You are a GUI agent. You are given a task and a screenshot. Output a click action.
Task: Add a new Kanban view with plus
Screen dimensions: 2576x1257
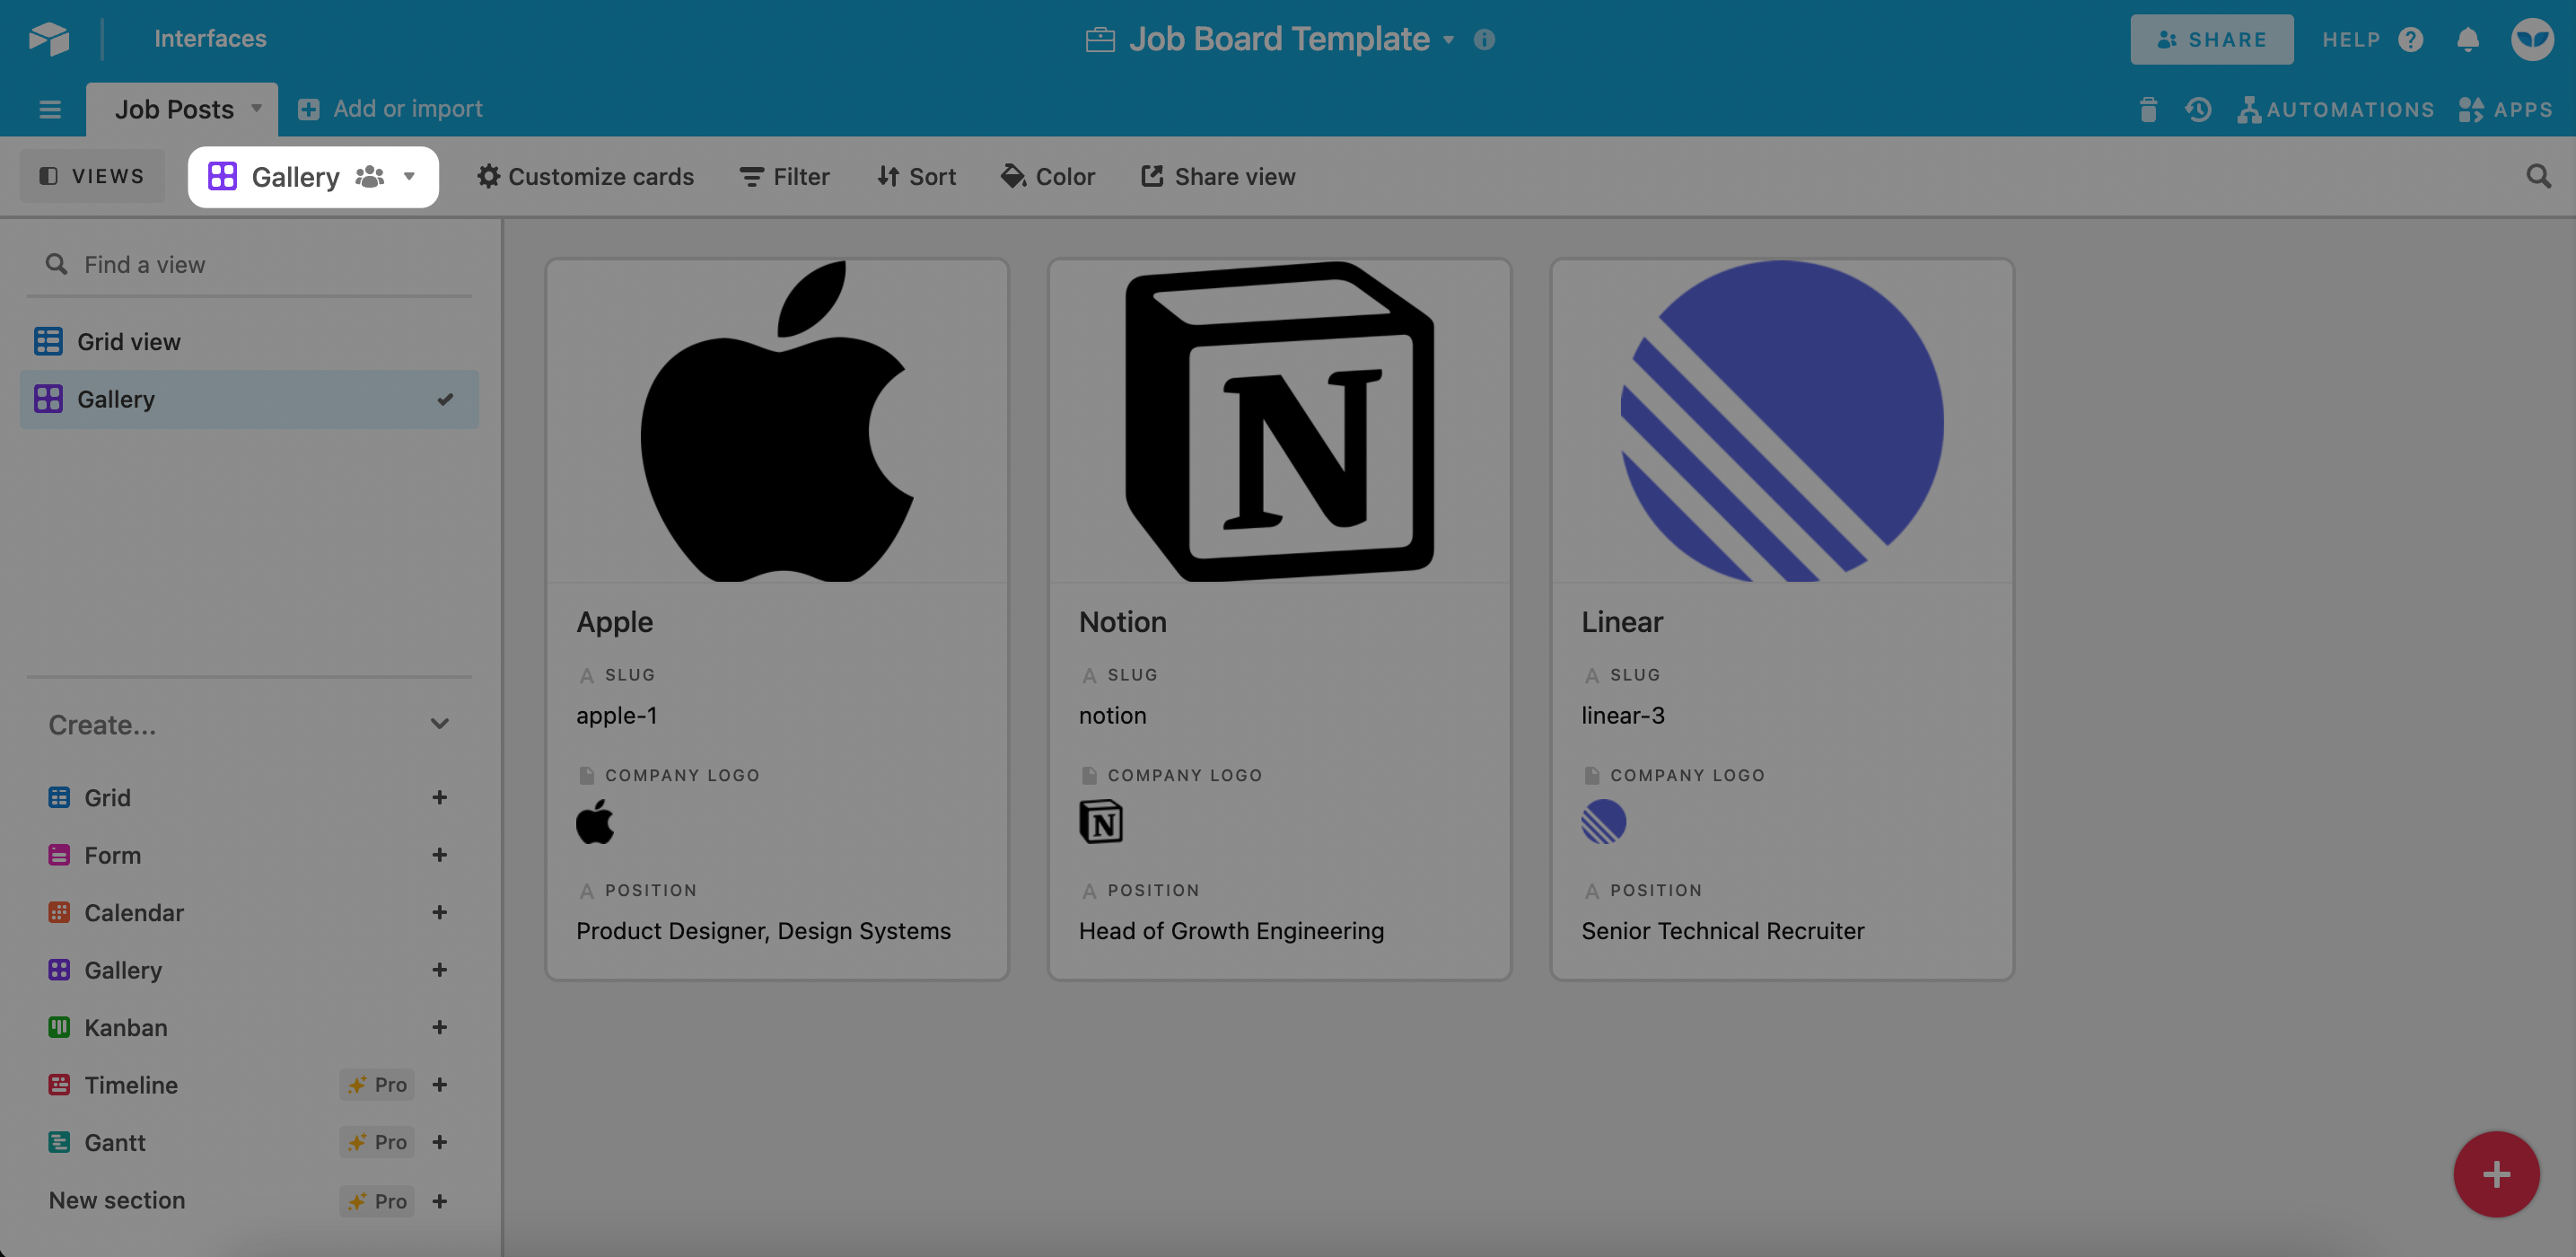[x=439, y=1027]
